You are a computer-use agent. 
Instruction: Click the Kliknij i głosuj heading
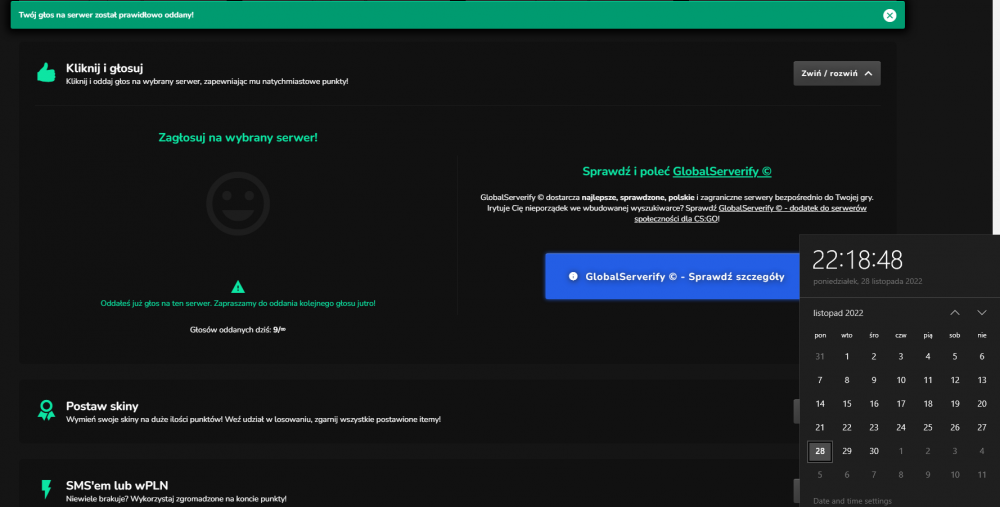point(104,68)
